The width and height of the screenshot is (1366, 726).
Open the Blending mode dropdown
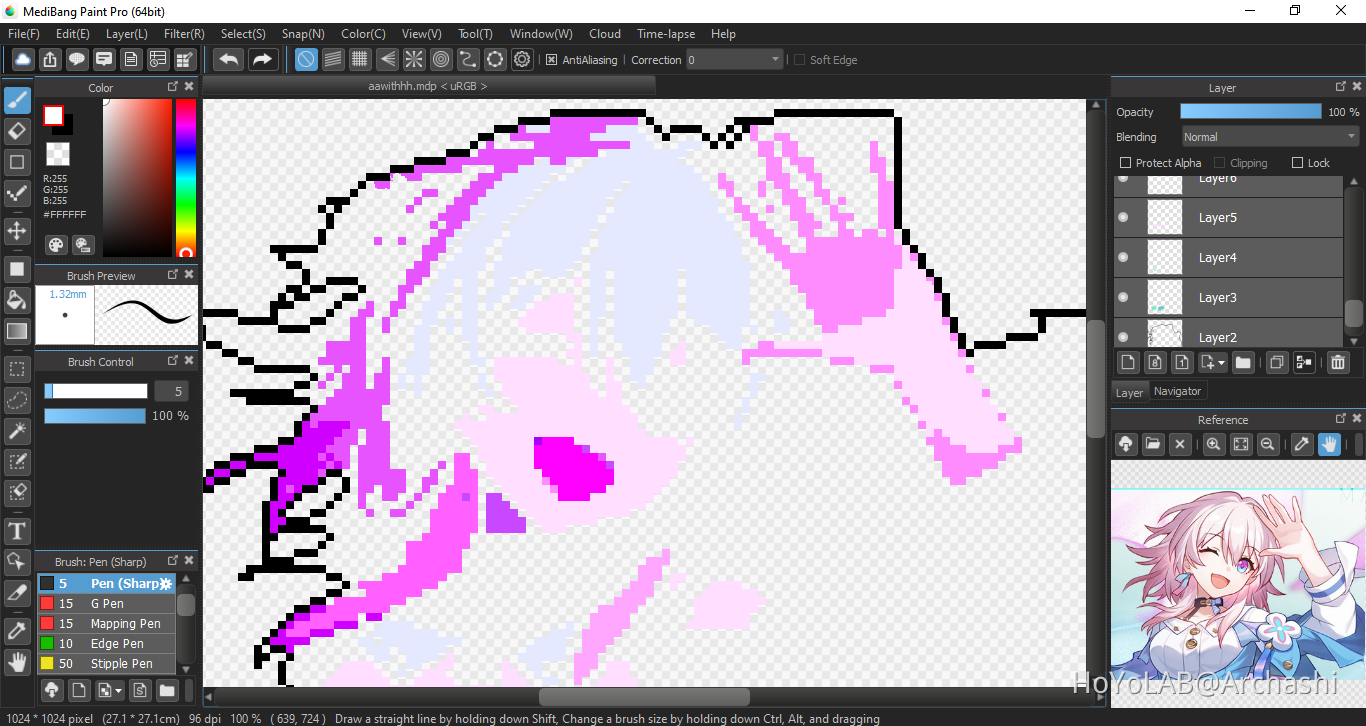click(x=1269, y=136)
